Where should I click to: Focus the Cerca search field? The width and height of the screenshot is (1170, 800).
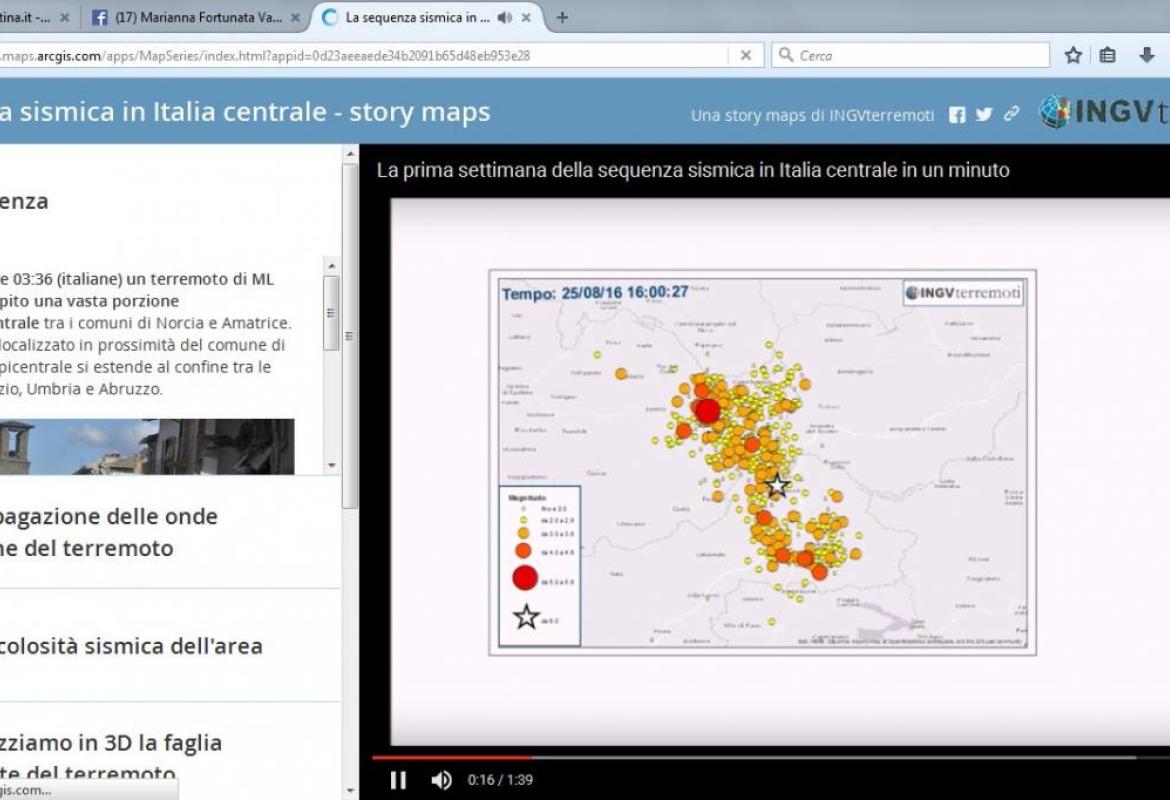(x=910, y=55)
